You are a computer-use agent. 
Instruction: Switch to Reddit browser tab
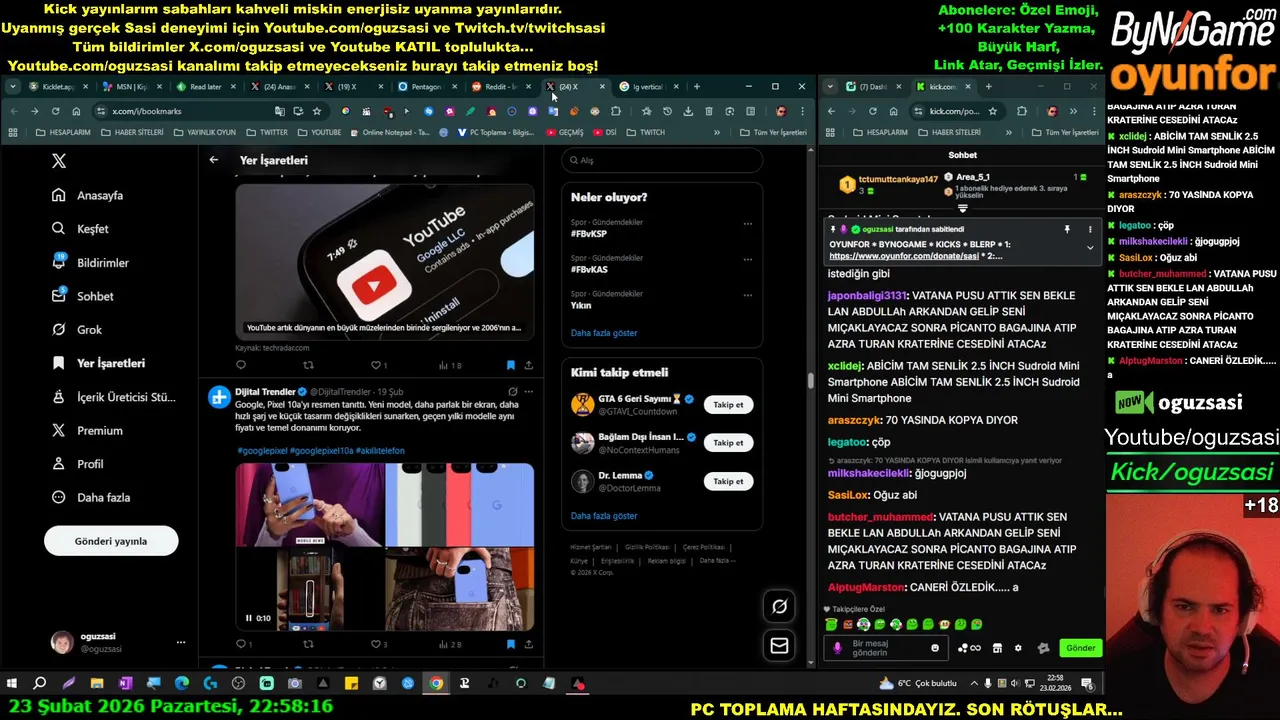coord(500,87)
